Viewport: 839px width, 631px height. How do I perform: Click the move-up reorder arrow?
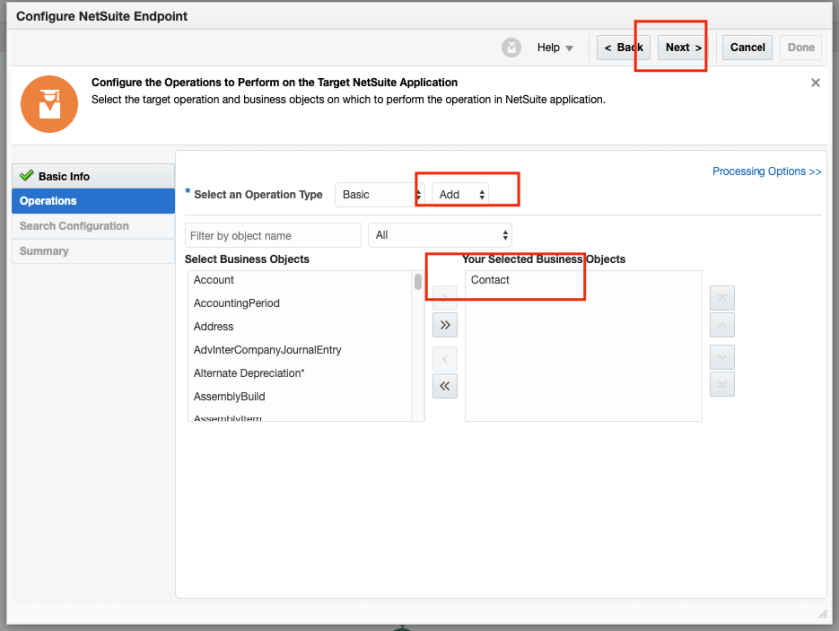tap(722, 324)
